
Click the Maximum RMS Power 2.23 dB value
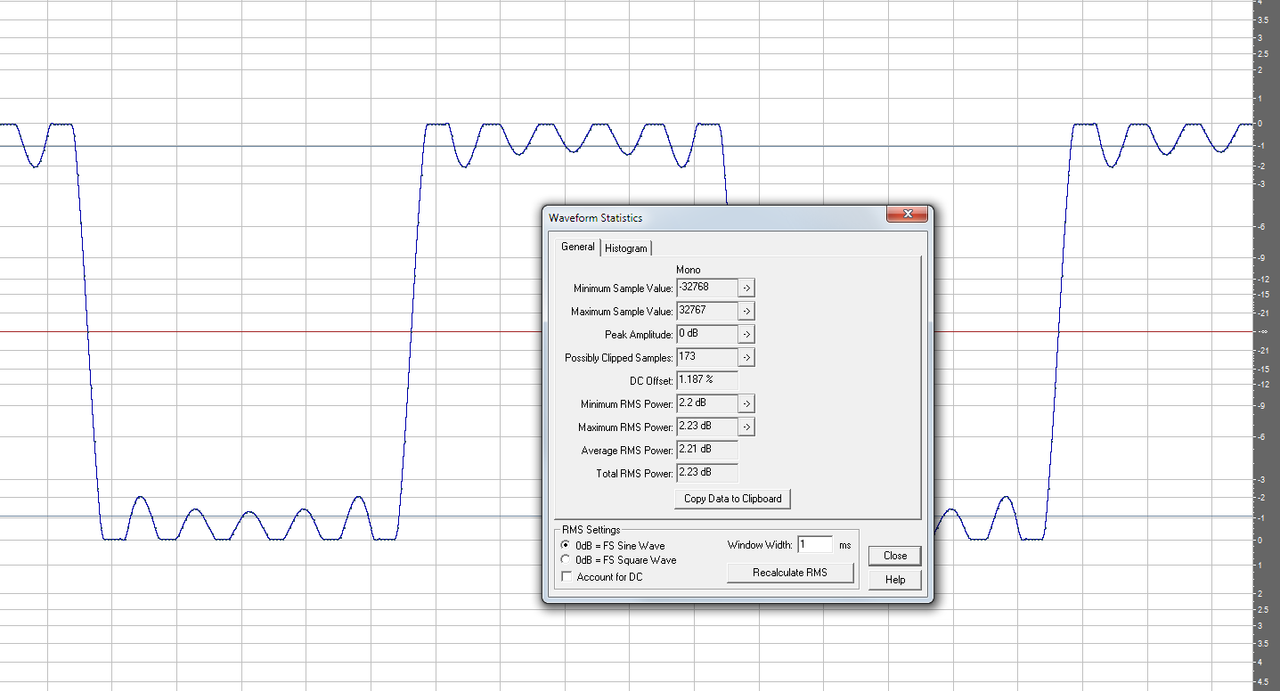707,427
